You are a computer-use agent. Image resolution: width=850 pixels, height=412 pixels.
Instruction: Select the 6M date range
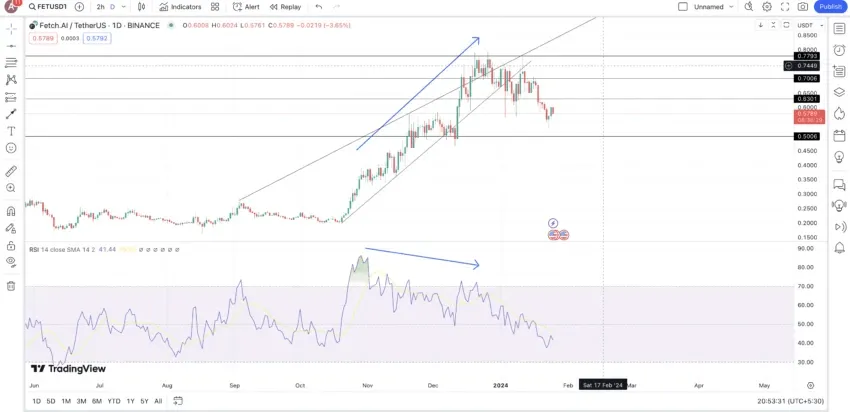pyautogui.click(x=96, y=401)
